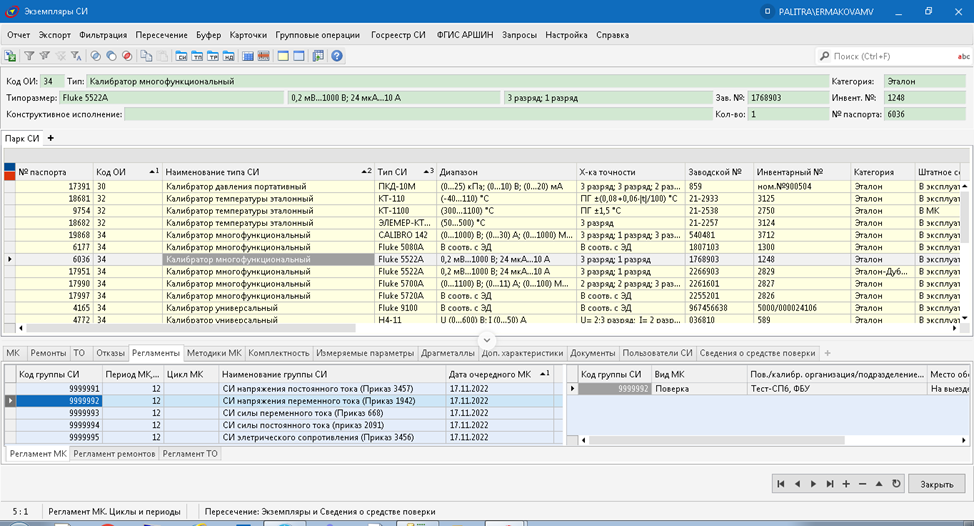Open the ТП folder card icon
This screenshot has width=974, height=526.
[x=197, y=56]
